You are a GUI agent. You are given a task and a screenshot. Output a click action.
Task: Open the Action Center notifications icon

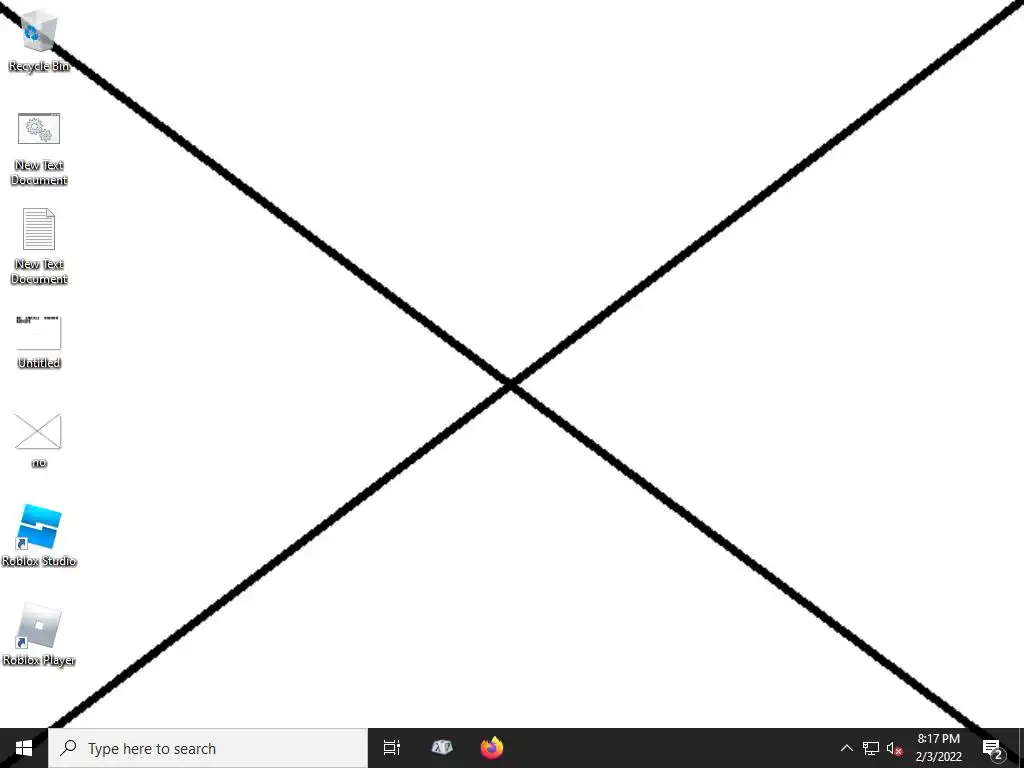click(993, 748)
